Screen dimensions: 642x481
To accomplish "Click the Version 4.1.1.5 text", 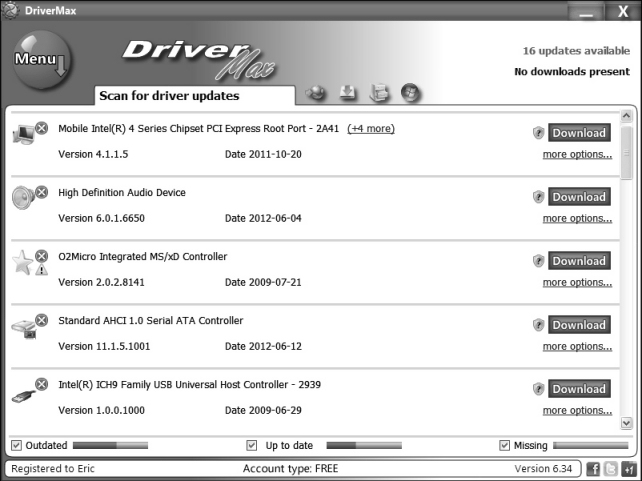I will 93,154.
